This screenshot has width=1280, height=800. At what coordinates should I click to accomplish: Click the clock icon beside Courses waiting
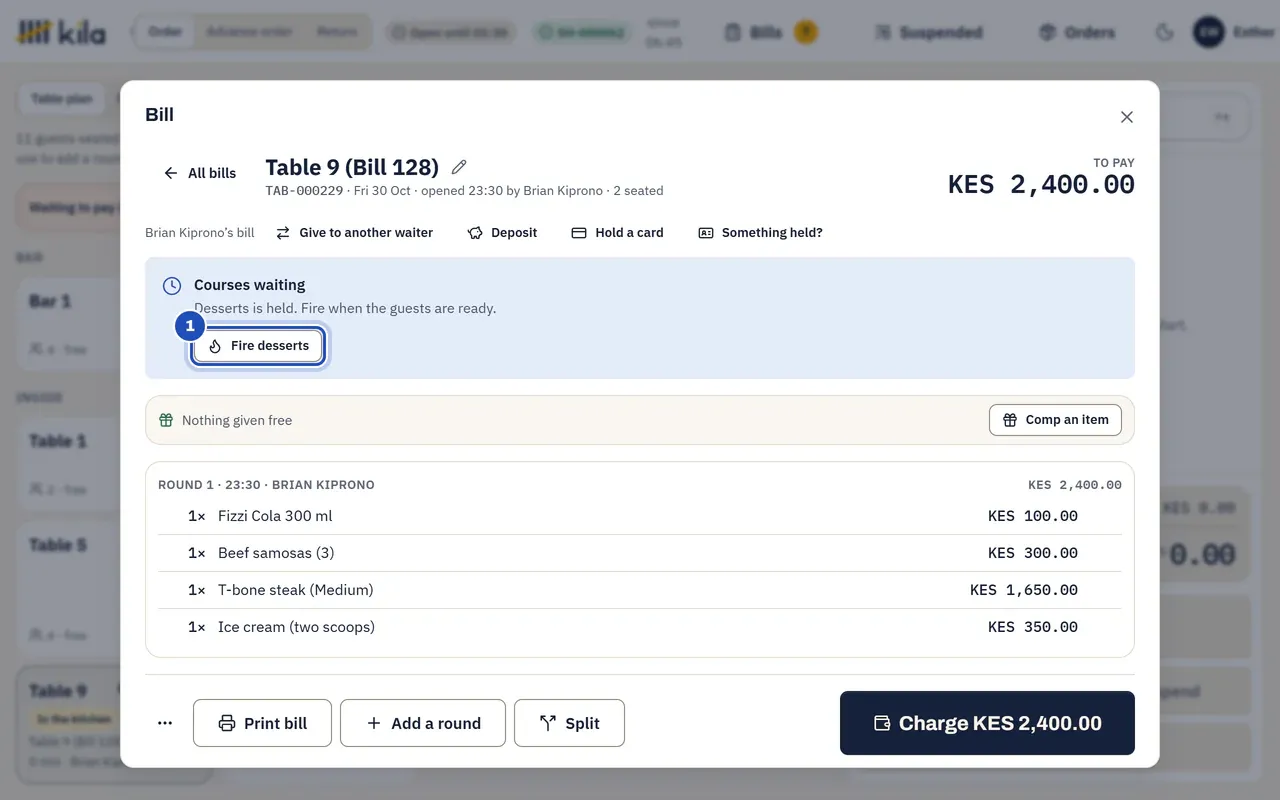tap(172, 286)
